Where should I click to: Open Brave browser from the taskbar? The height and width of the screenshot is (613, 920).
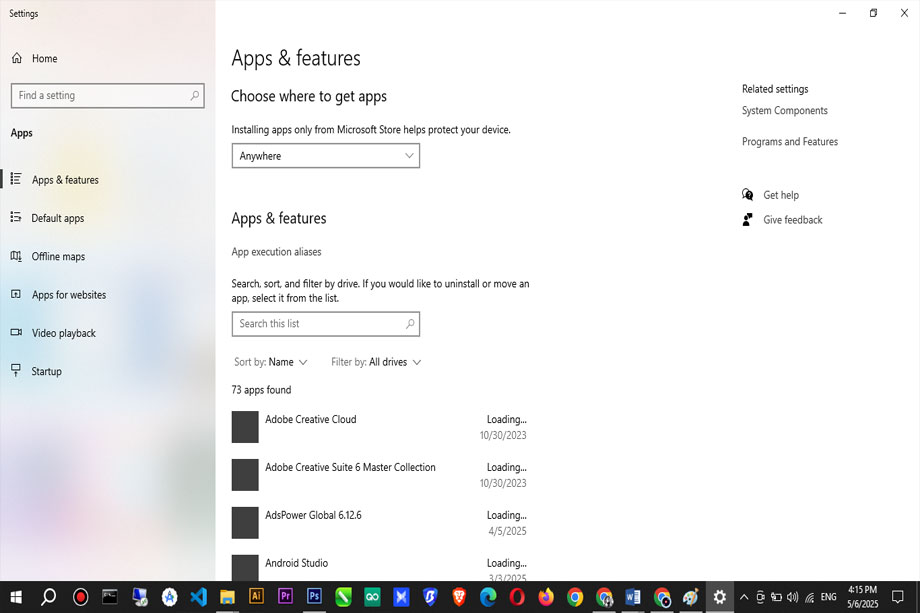pyautogui.click(x=459, y=597)
